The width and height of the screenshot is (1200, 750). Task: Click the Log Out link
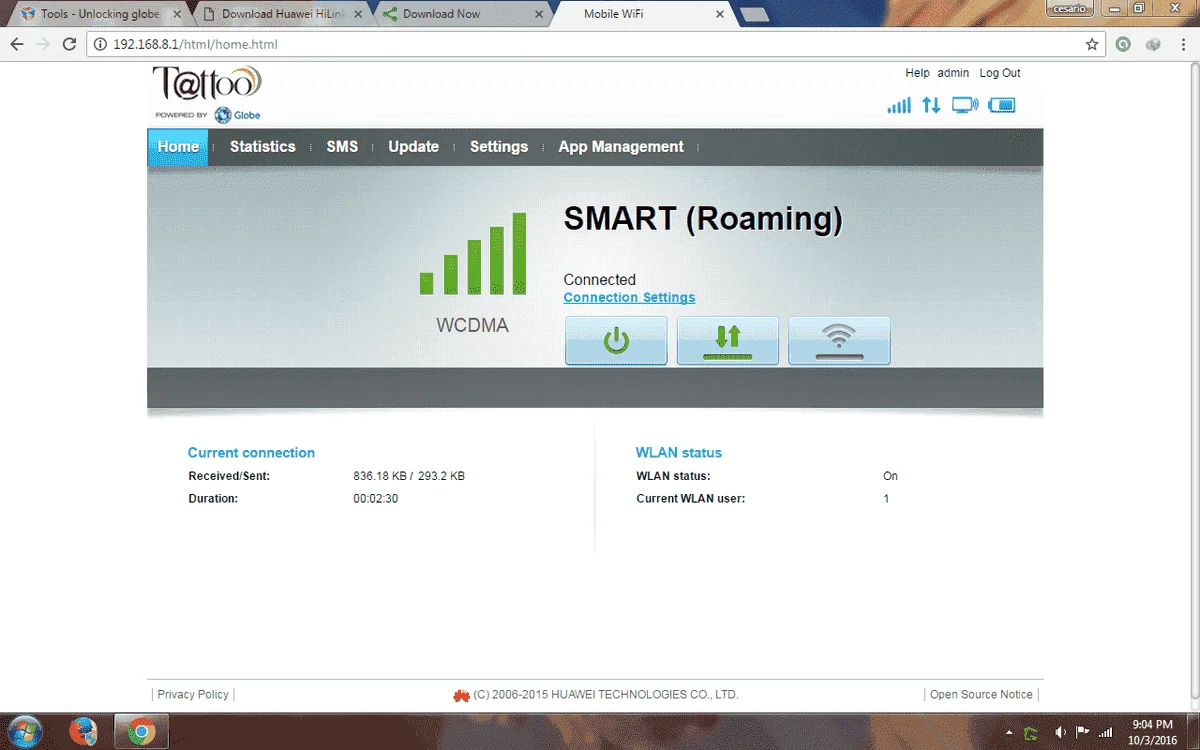(x=1000, y=73)
